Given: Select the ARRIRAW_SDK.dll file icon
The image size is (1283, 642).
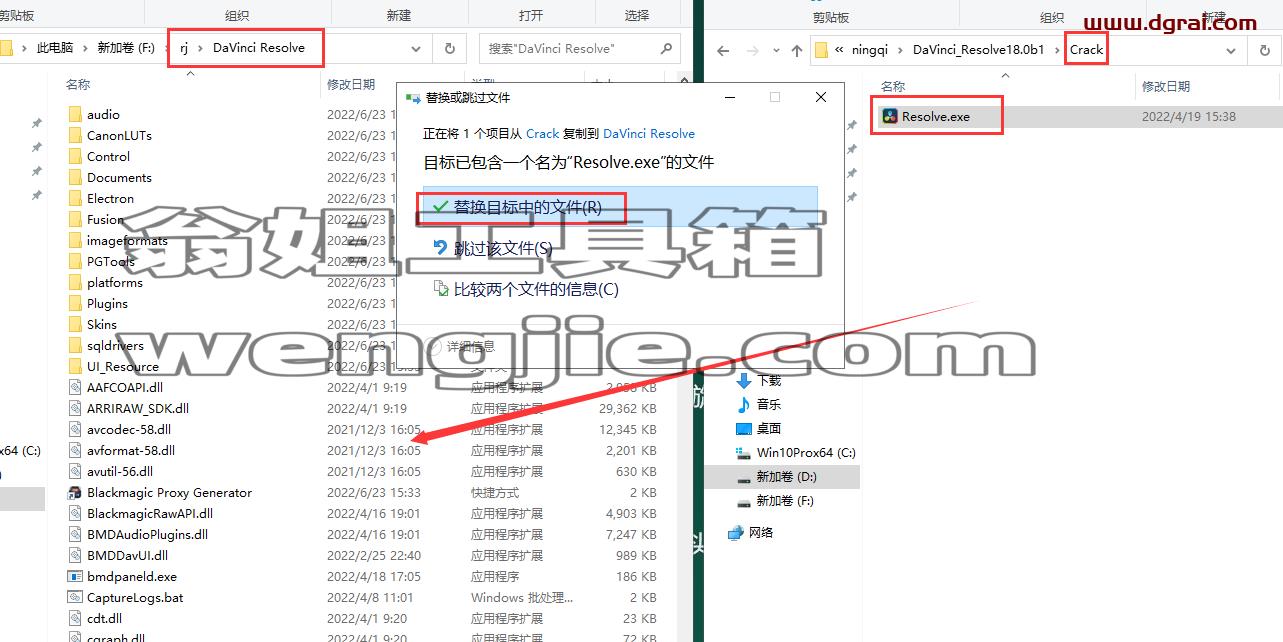Looking at the screenshot, I should point(75,408).
